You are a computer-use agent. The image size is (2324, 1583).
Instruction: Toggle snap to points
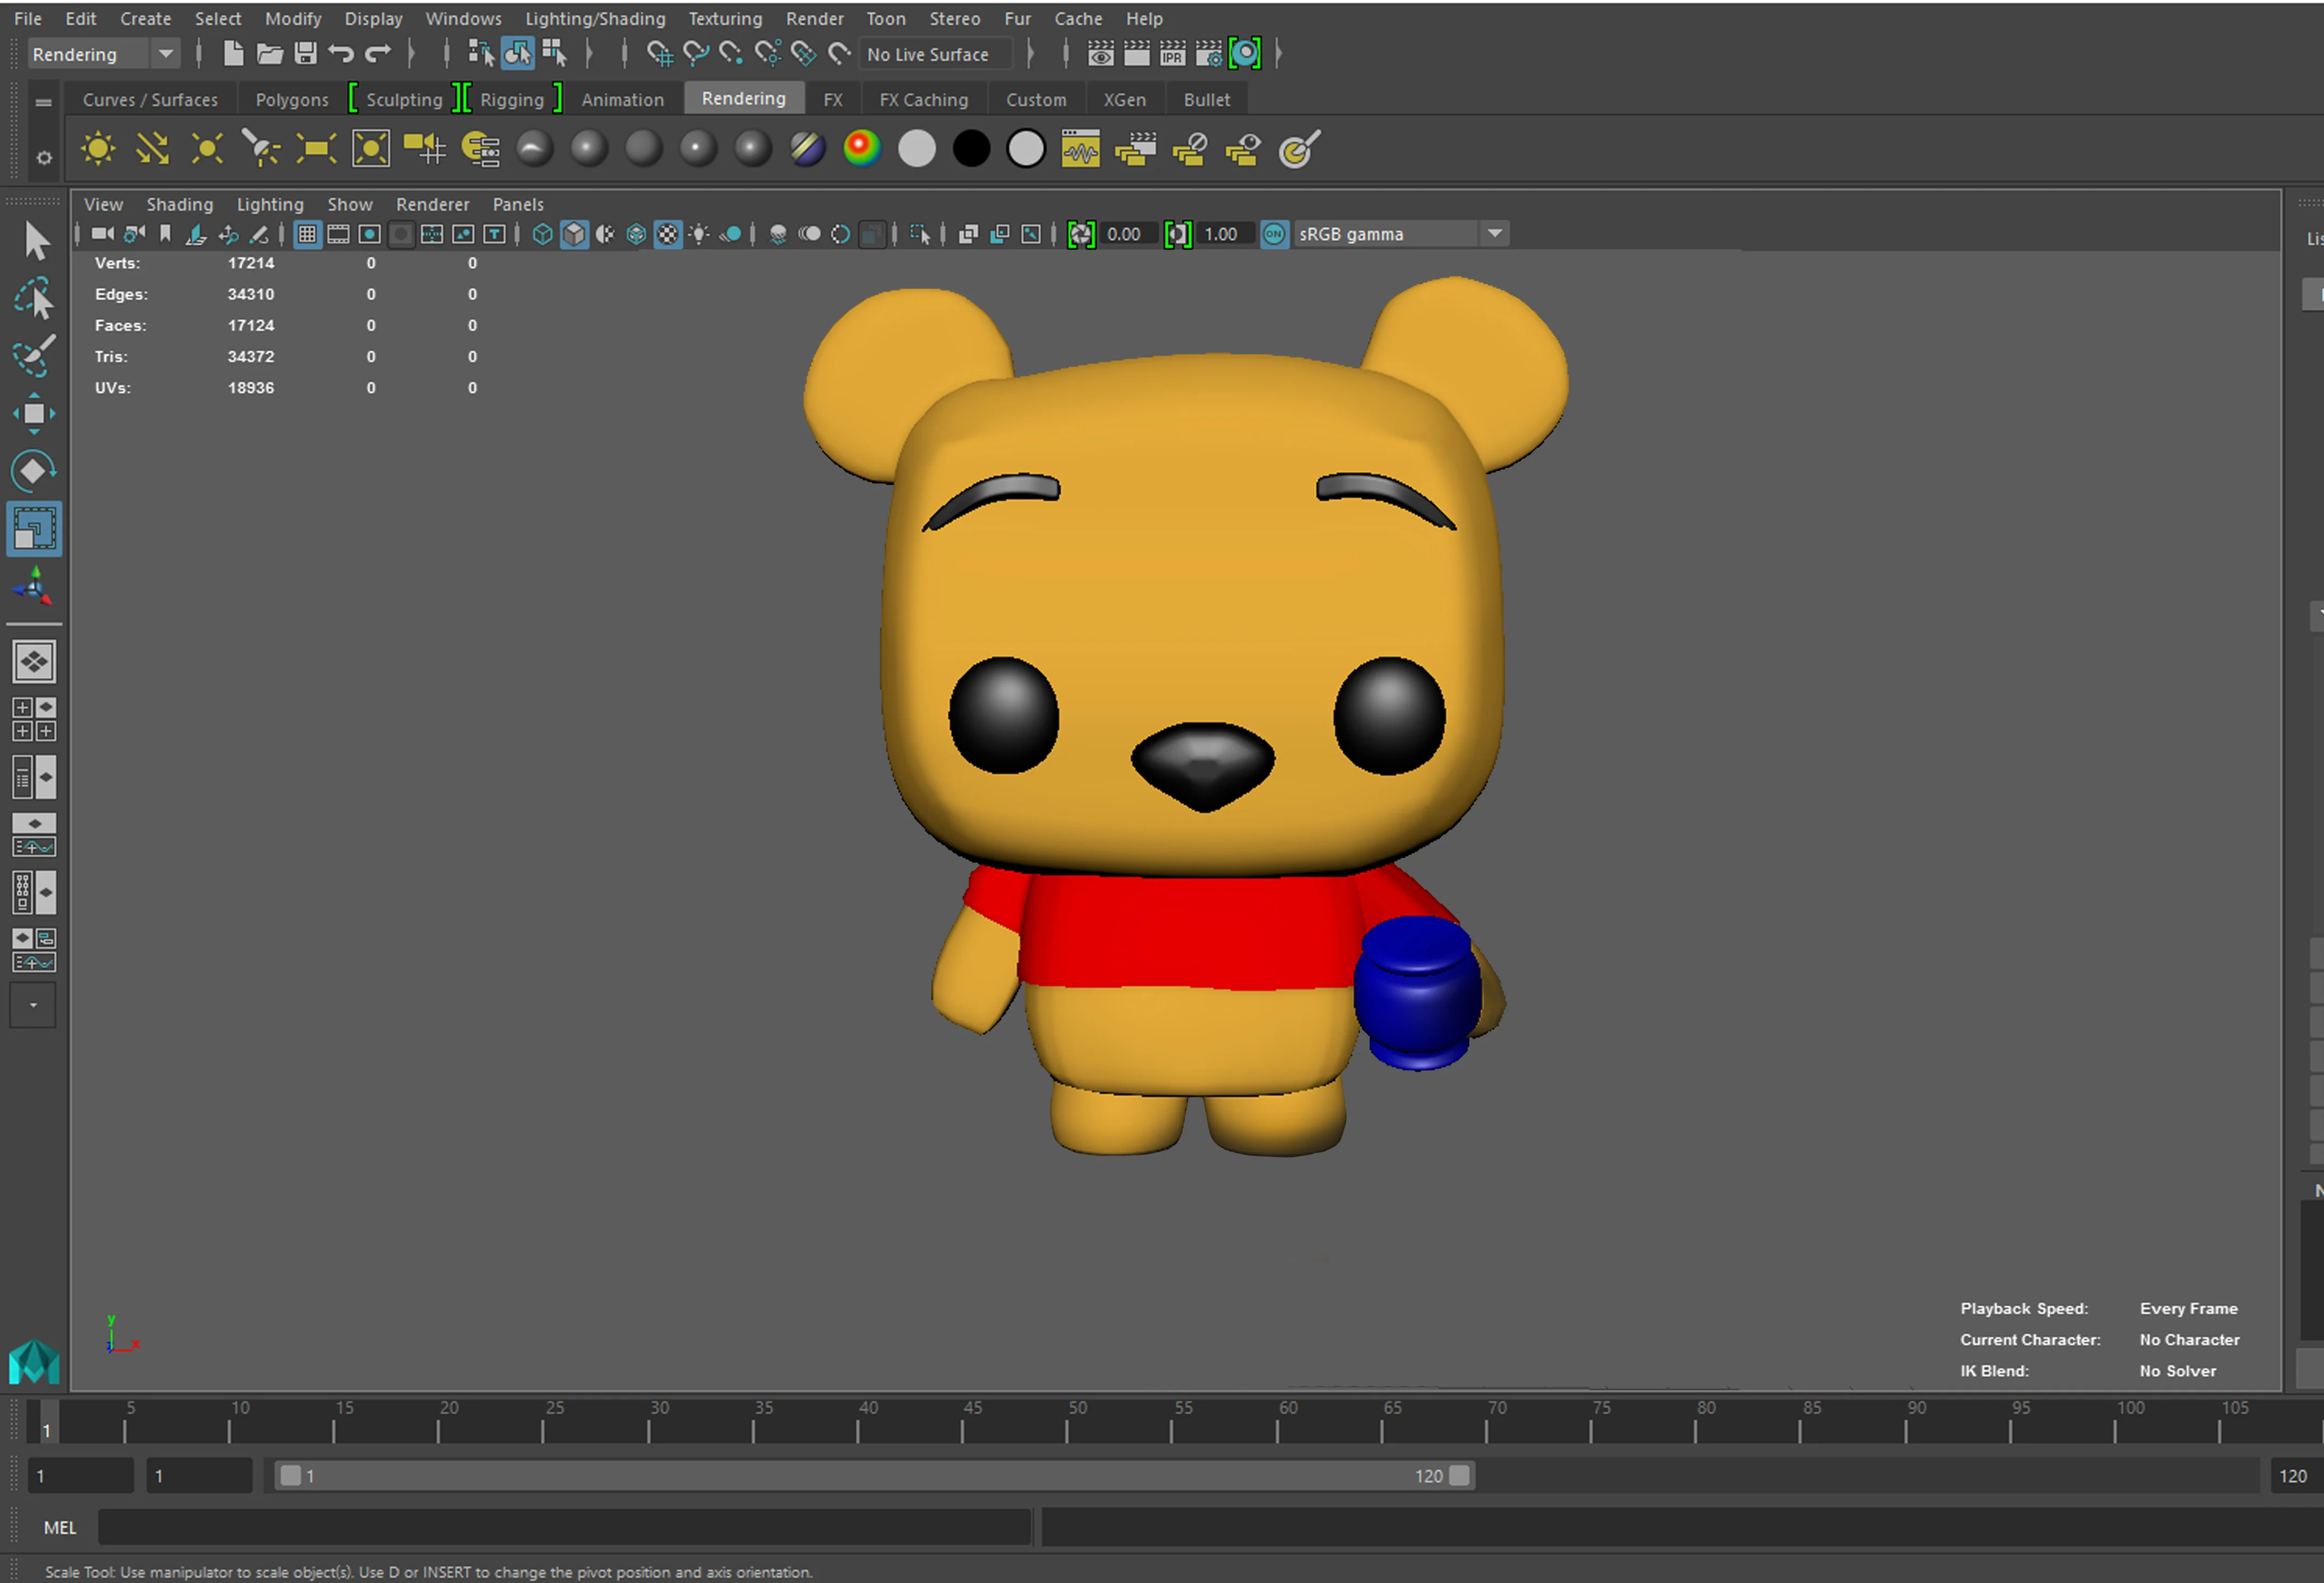(731, 54)
